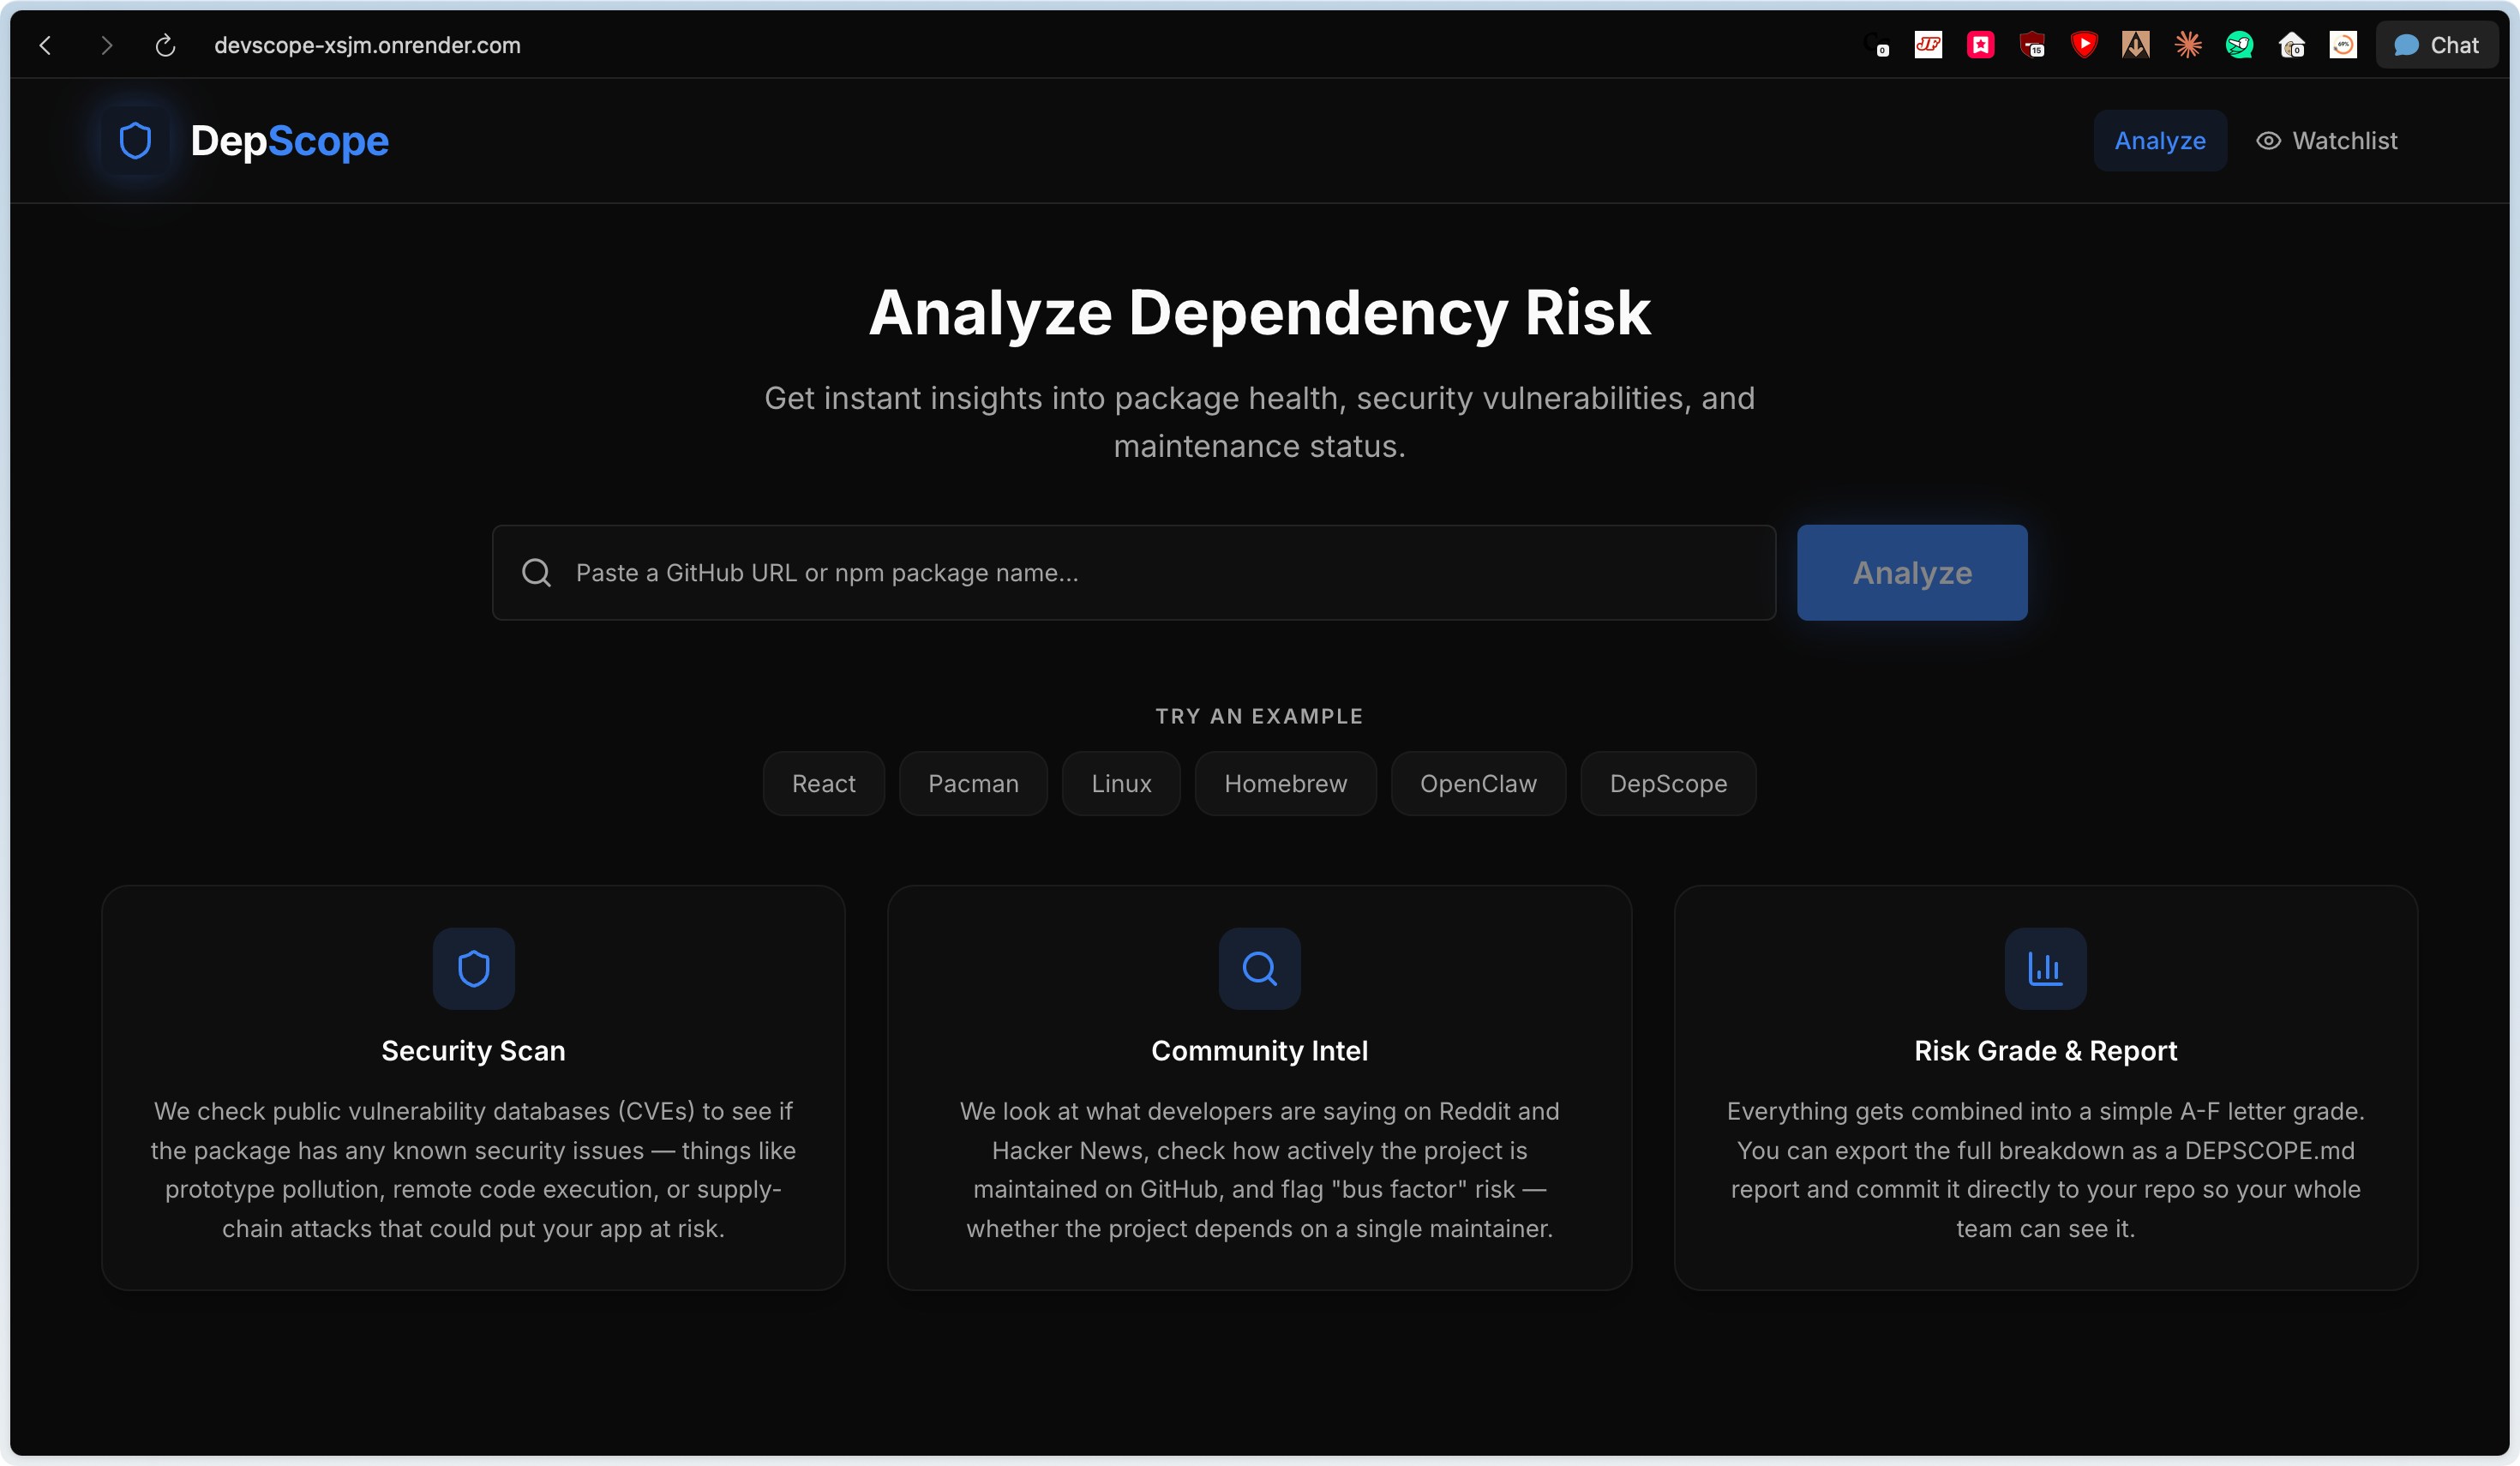Click the Community Intel search icon
This screenshot has height=1466, width=2520.
click(x=1259, y=968)
